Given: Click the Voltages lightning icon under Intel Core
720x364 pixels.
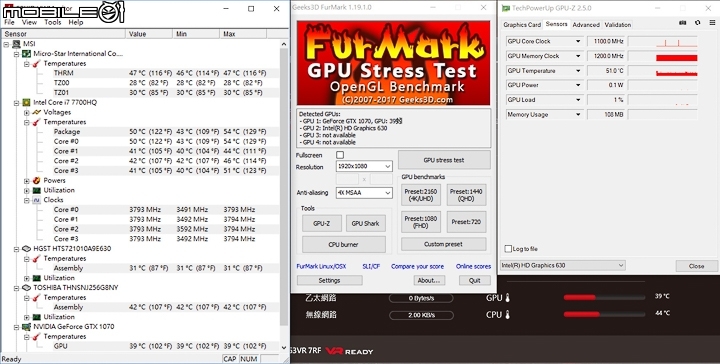Looking at the screenshot, I should point(37,112).
